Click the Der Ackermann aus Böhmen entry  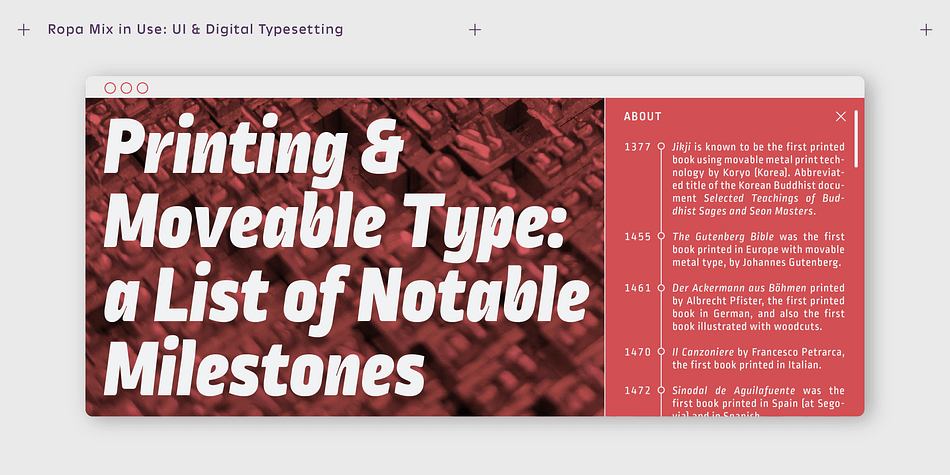tap(758, 307)
